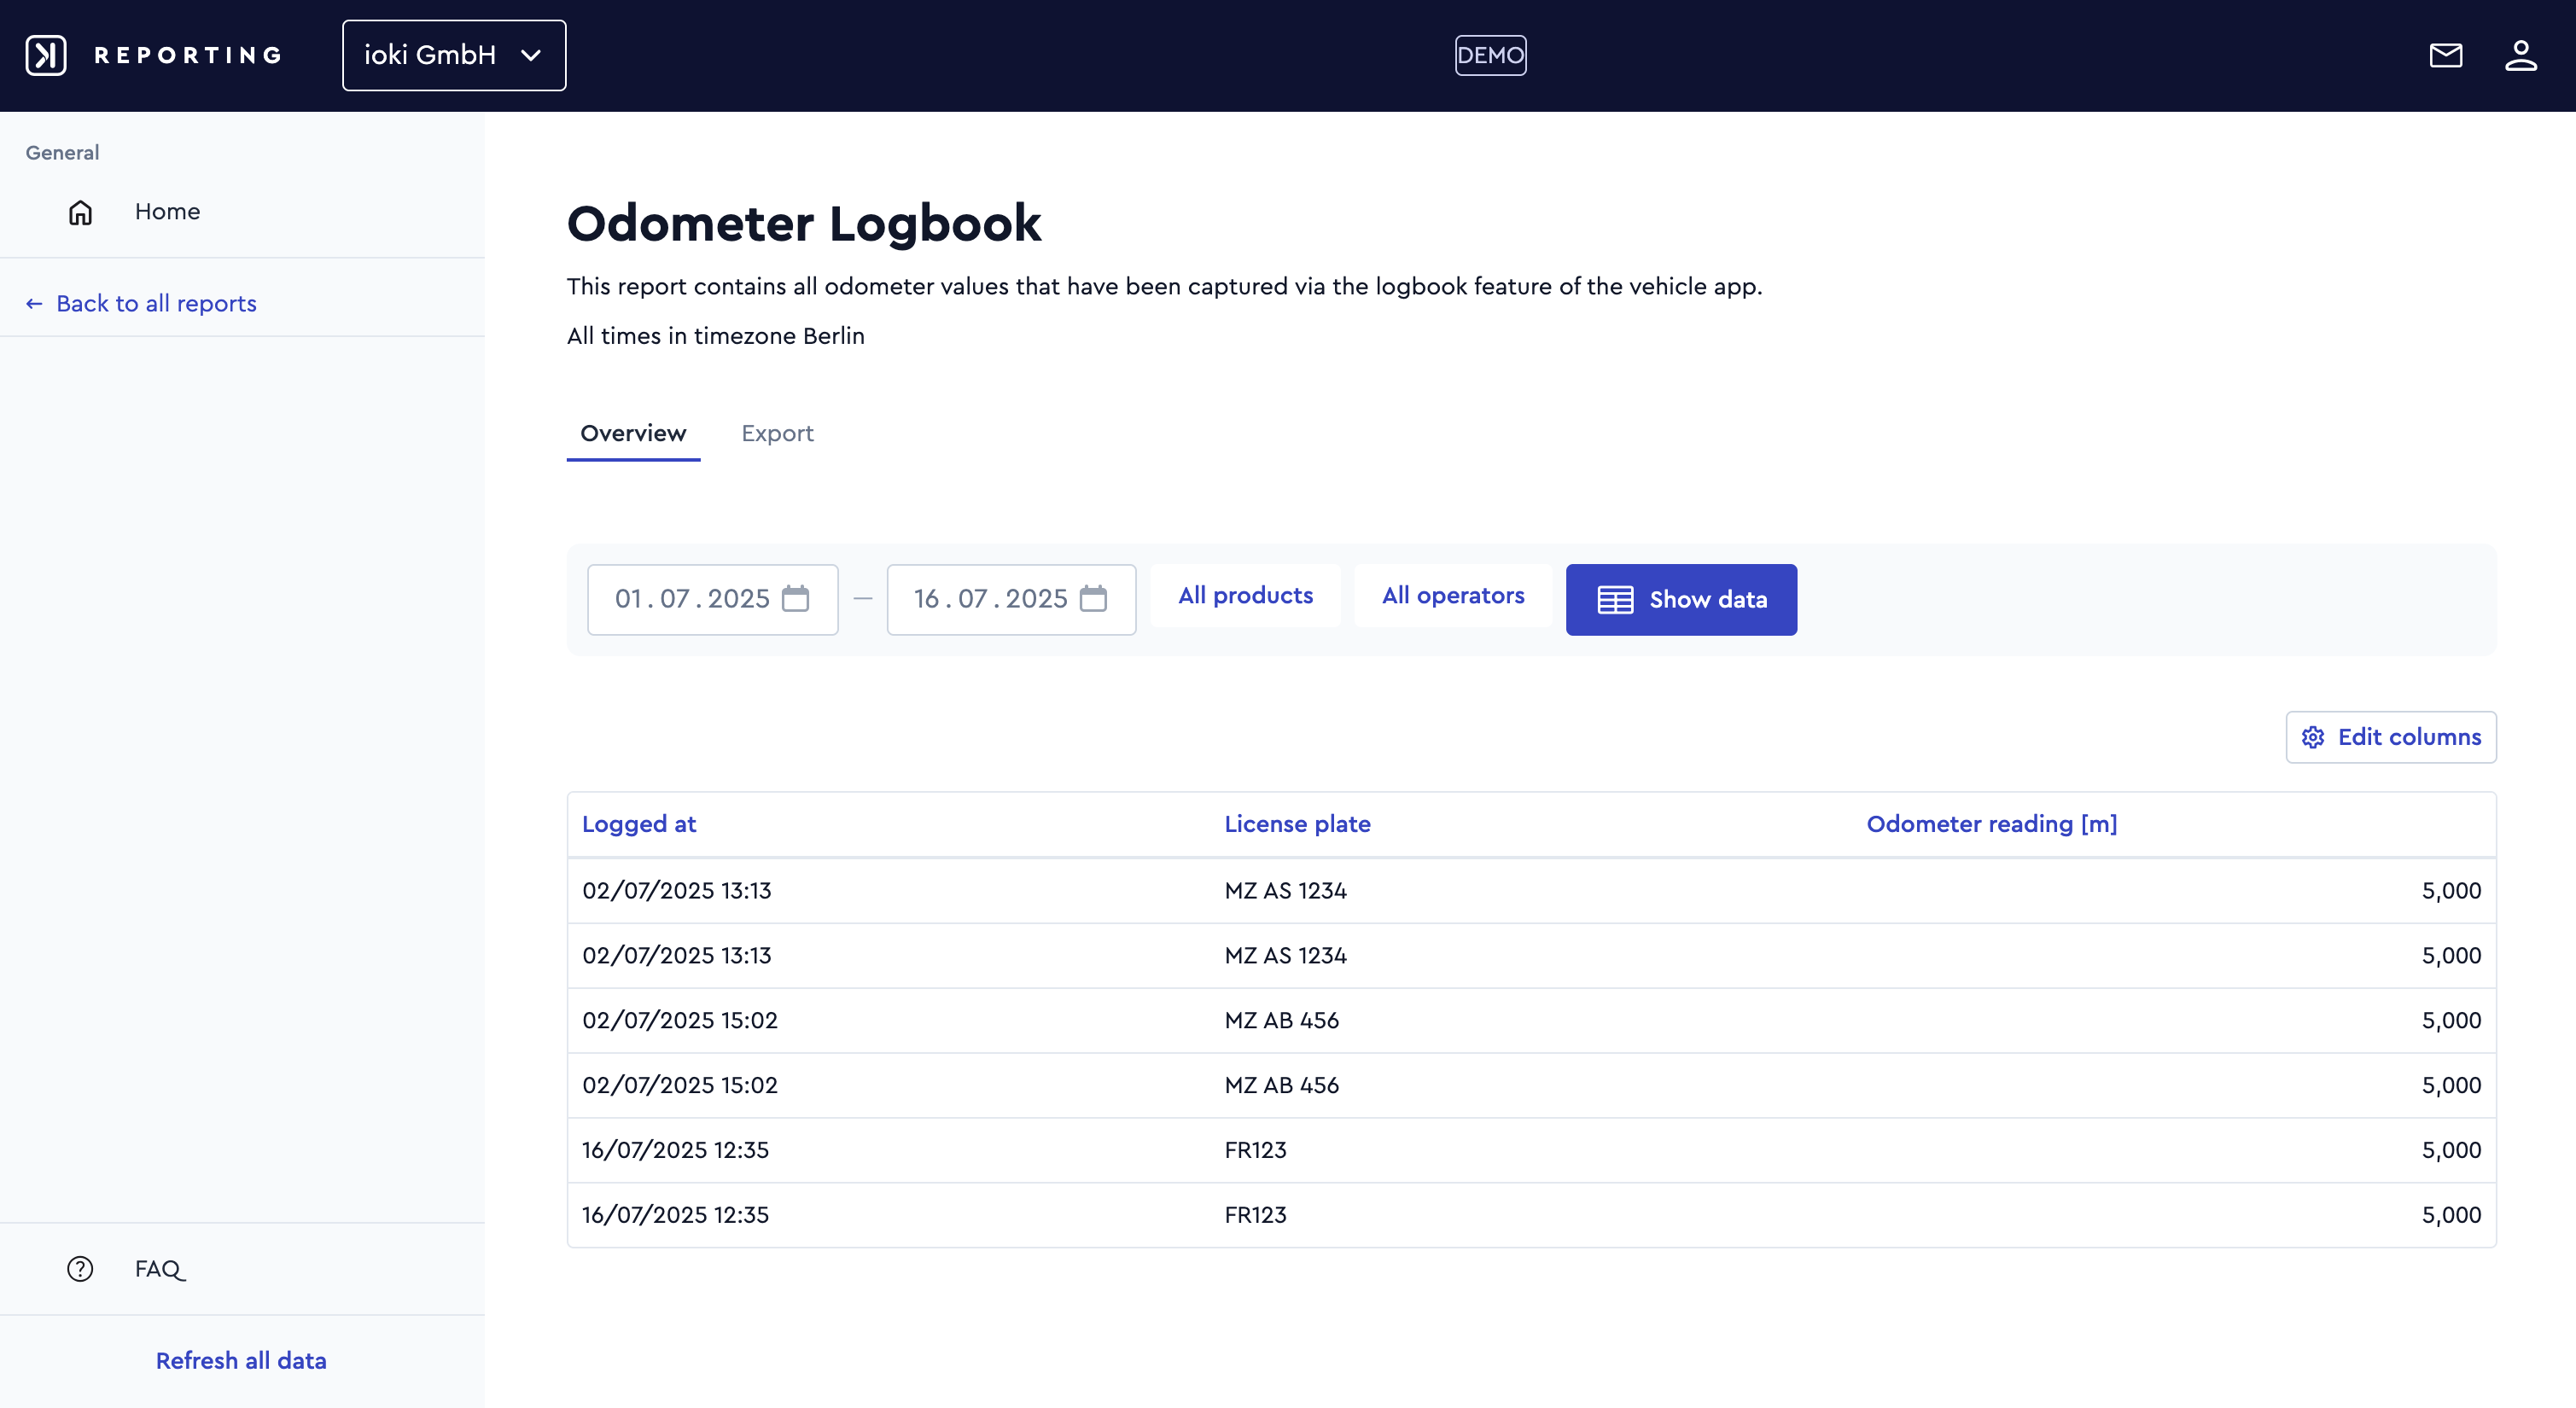The width and height of the screenshot is (2576, 1408).
Task: Open the end date calendar icon
Action: coord(1094,598)
